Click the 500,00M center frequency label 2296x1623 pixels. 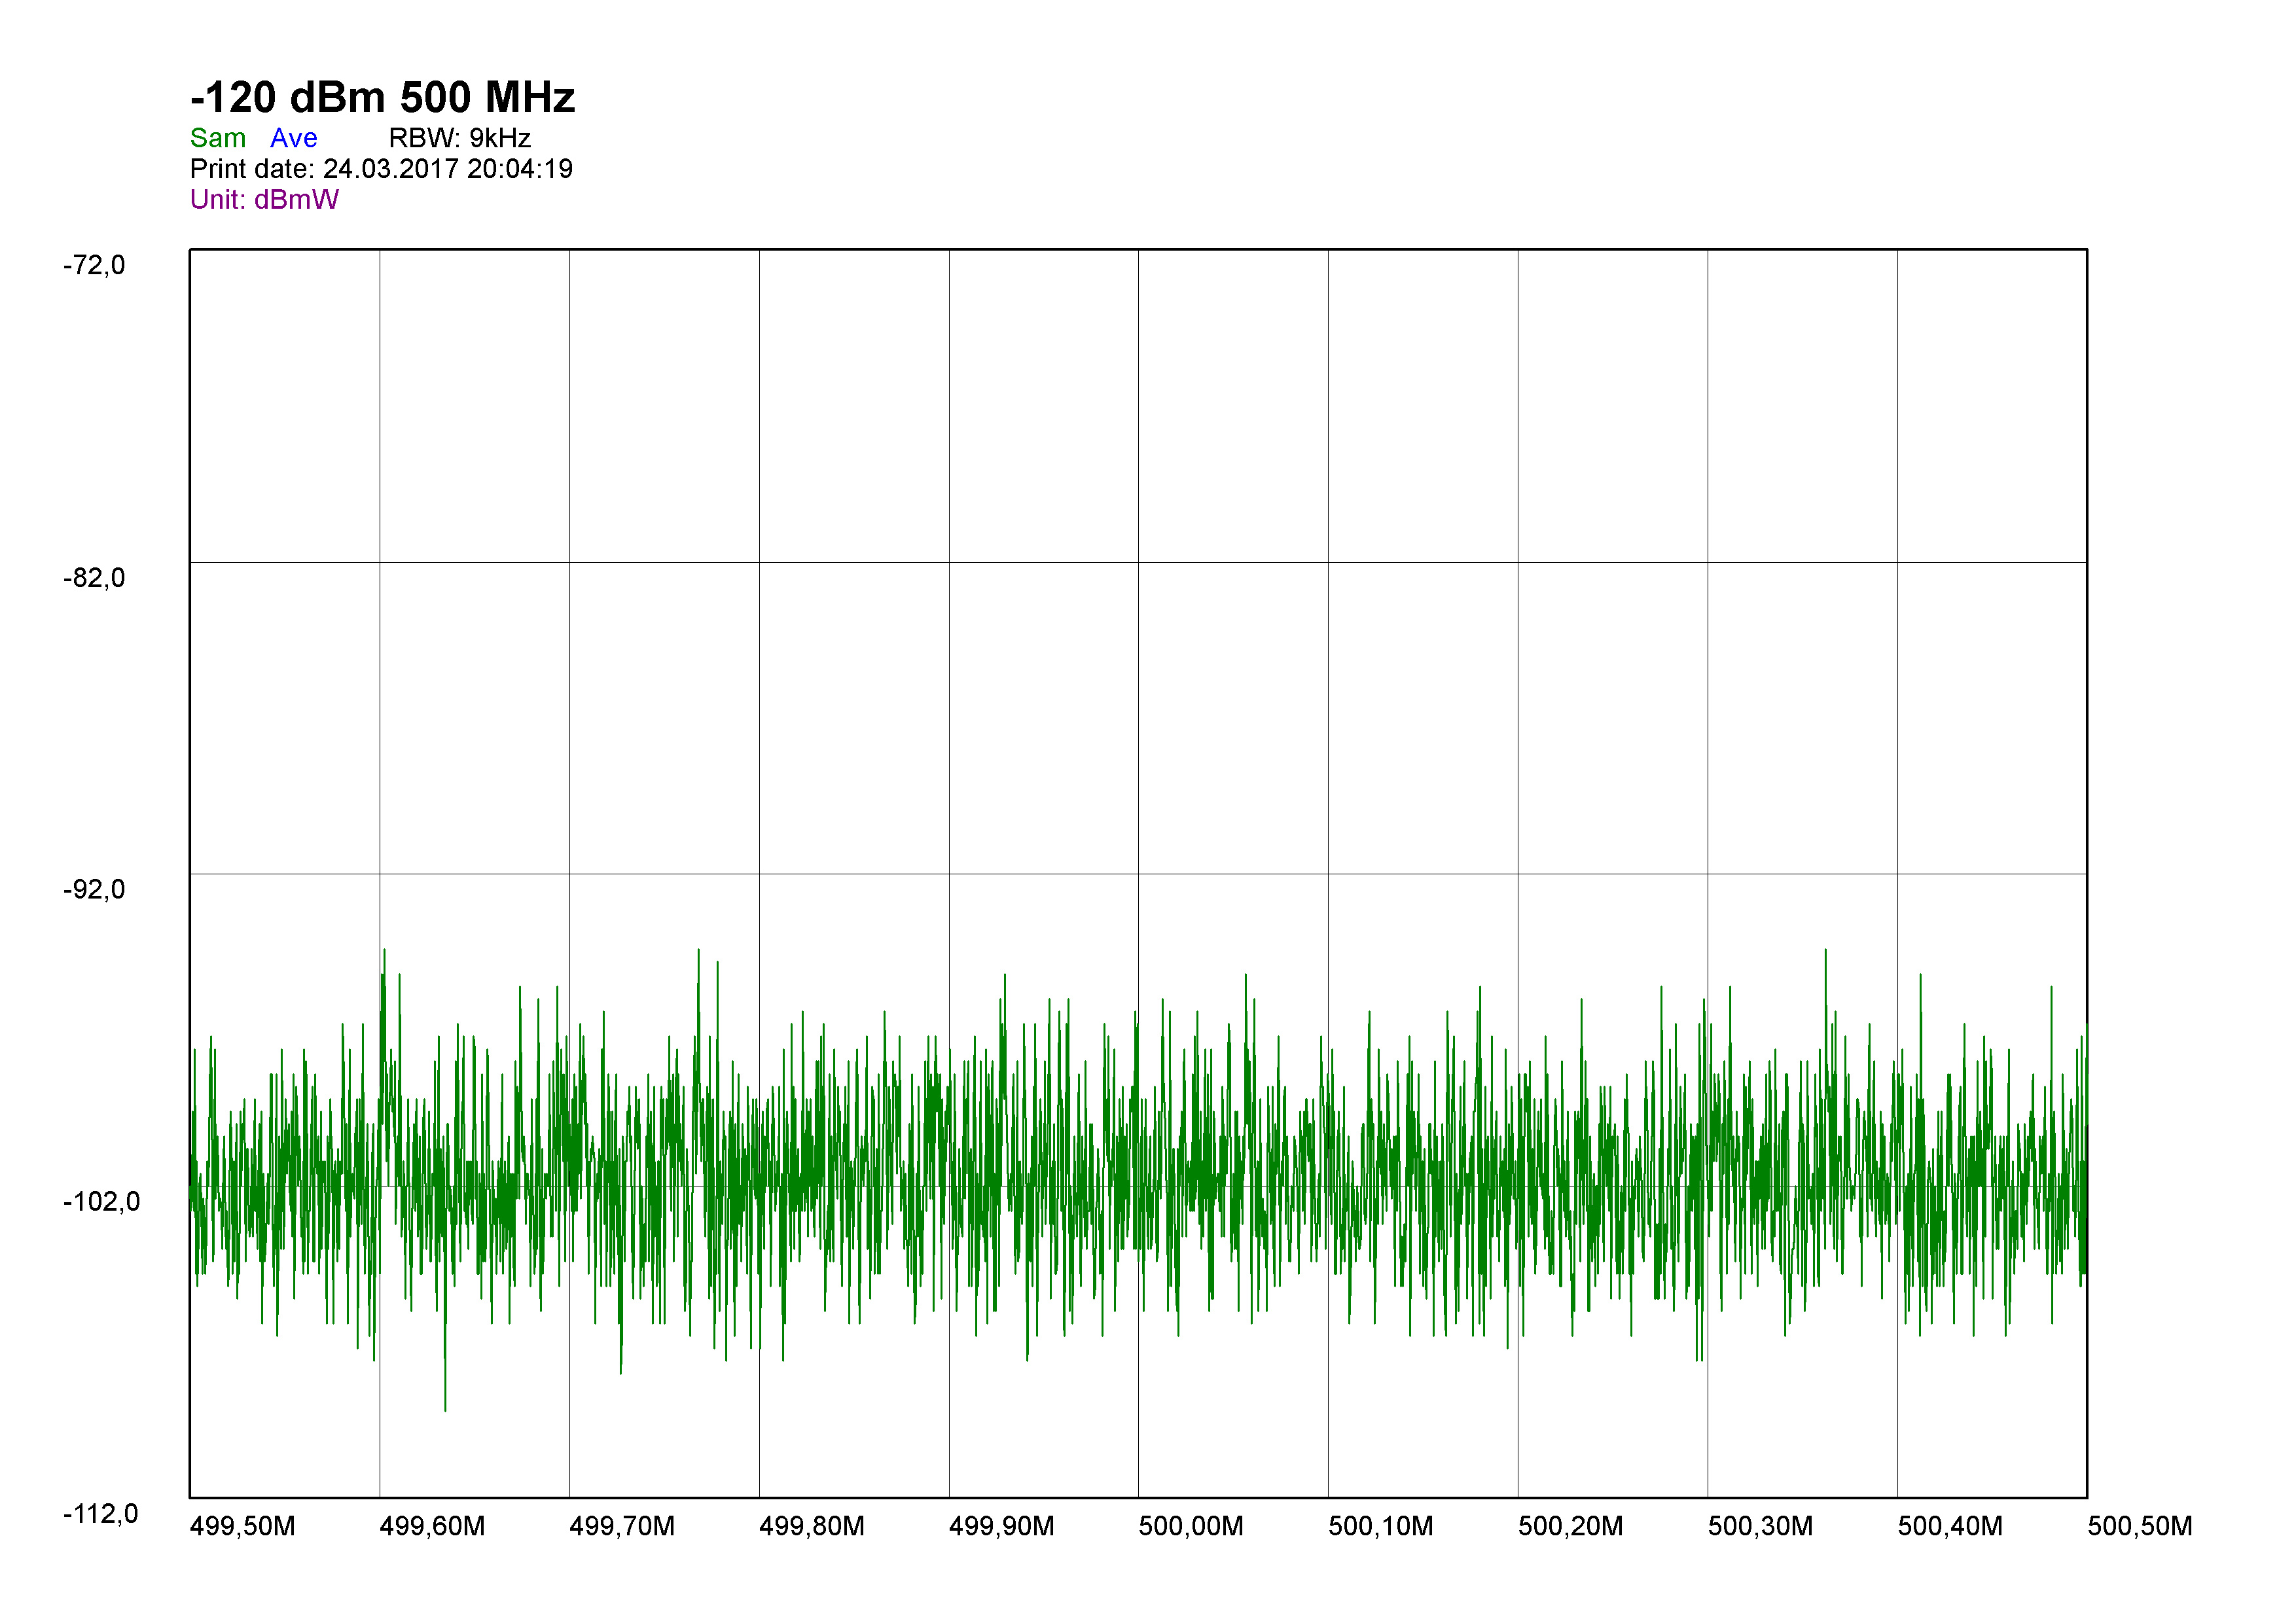click(1191, 1527)
